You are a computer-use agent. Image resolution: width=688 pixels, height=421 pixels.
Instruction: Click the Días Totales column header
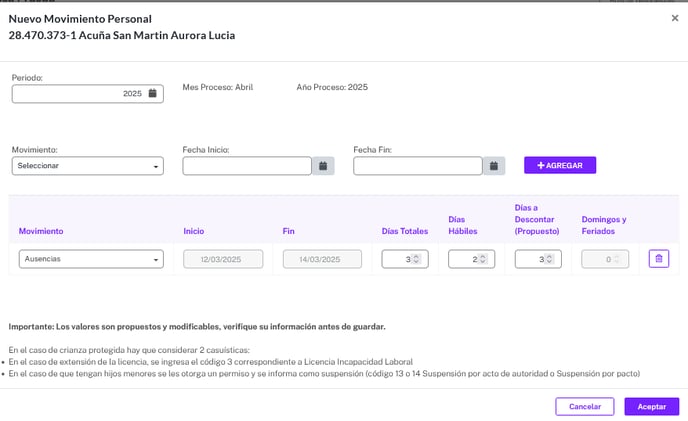(405, 231)
